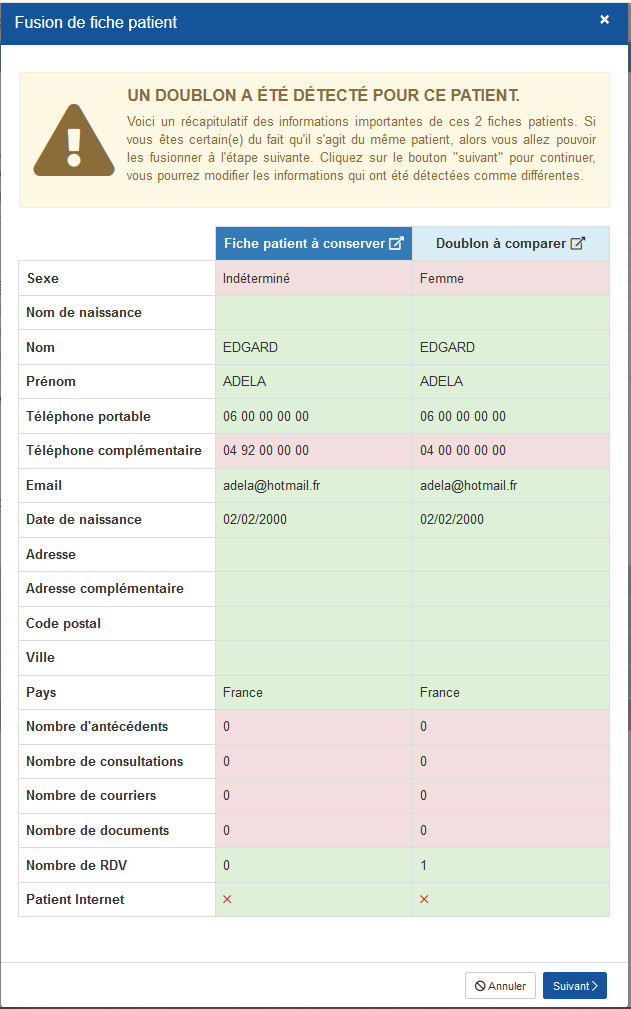Click the Nom de naissance label
The height and width of the screenshot is (1009, 631).
tap(84, 313)
